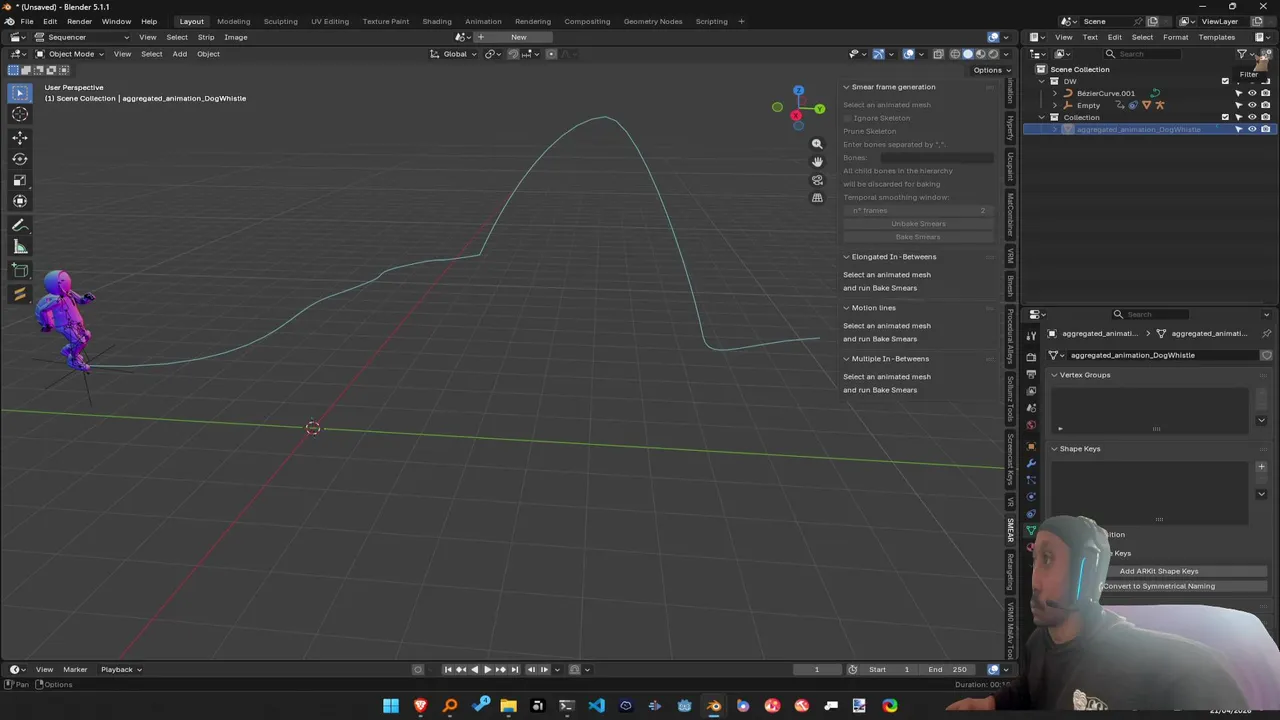The width and height of the screenshot is (1280, 720).
Task: Pick the Select Box tool
Action: (x=20, y=93)
